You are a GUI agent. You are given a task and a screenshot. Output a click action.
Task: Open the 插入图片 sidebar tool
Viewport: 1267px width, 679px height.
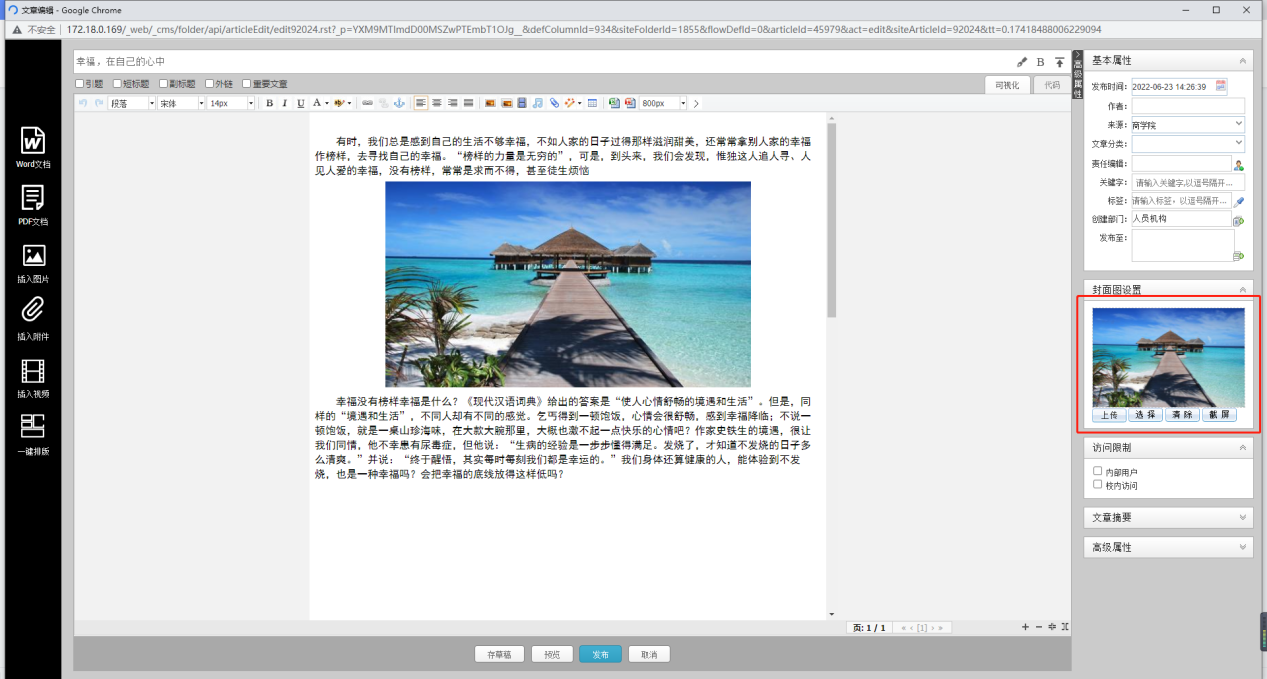[x=32, y=255]
